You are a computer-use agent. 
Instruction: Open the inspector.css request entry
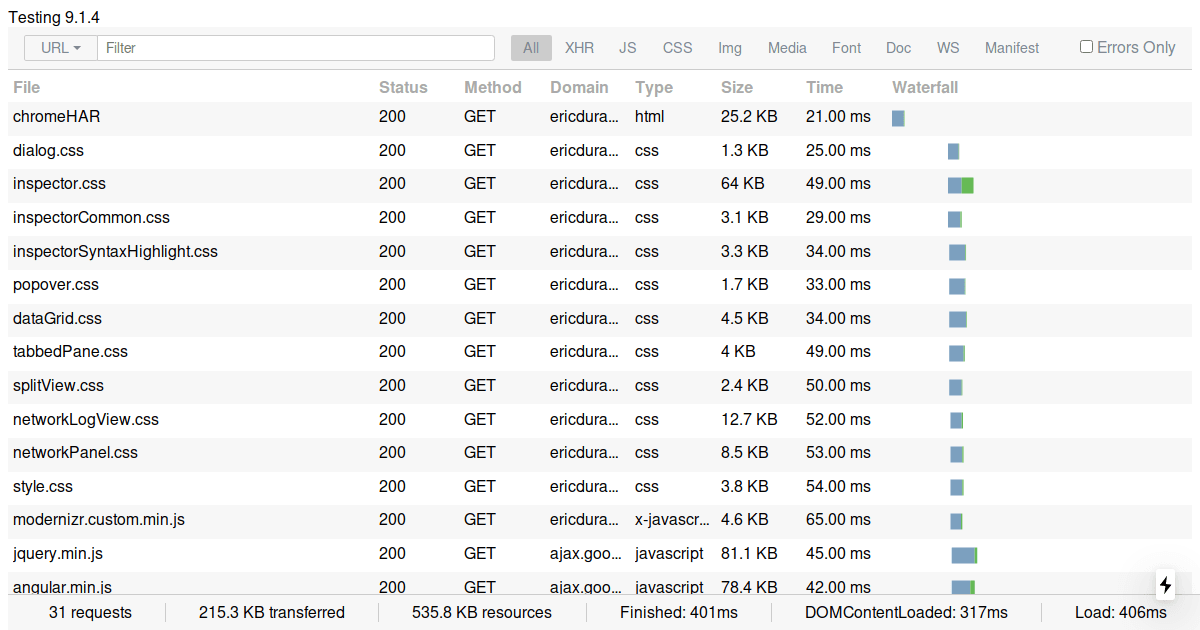(59, 184)
